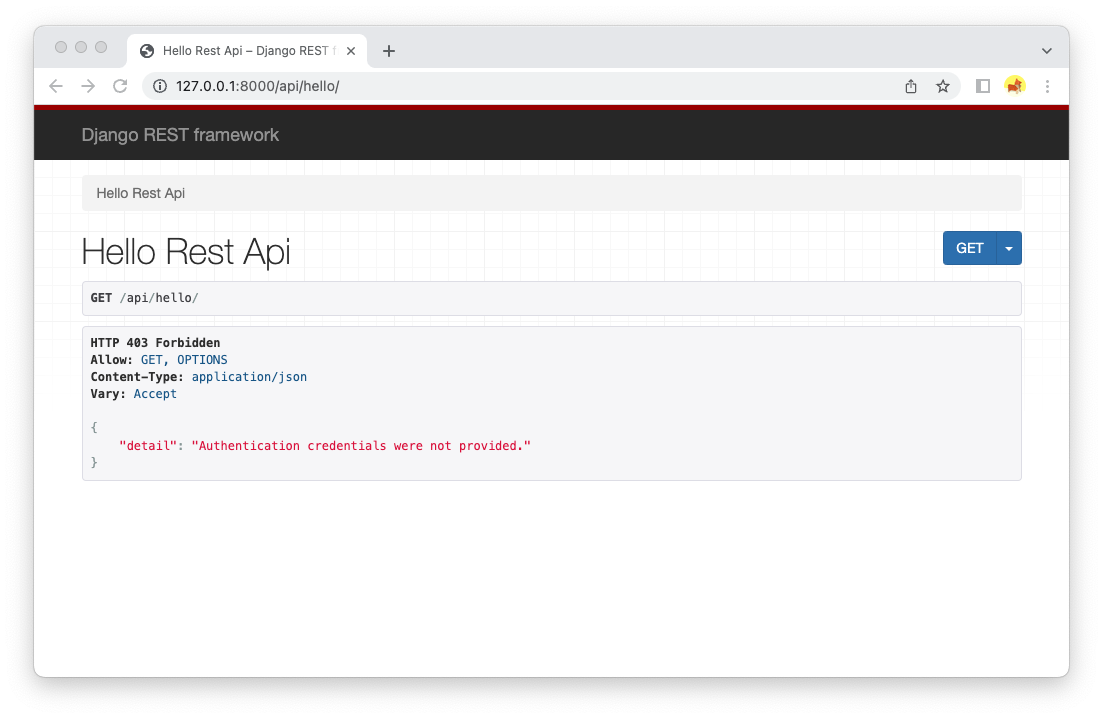Expand the GET request format dropdown arrow
The height and width of the screenshot is (719, 1103).
[1008, 248]
